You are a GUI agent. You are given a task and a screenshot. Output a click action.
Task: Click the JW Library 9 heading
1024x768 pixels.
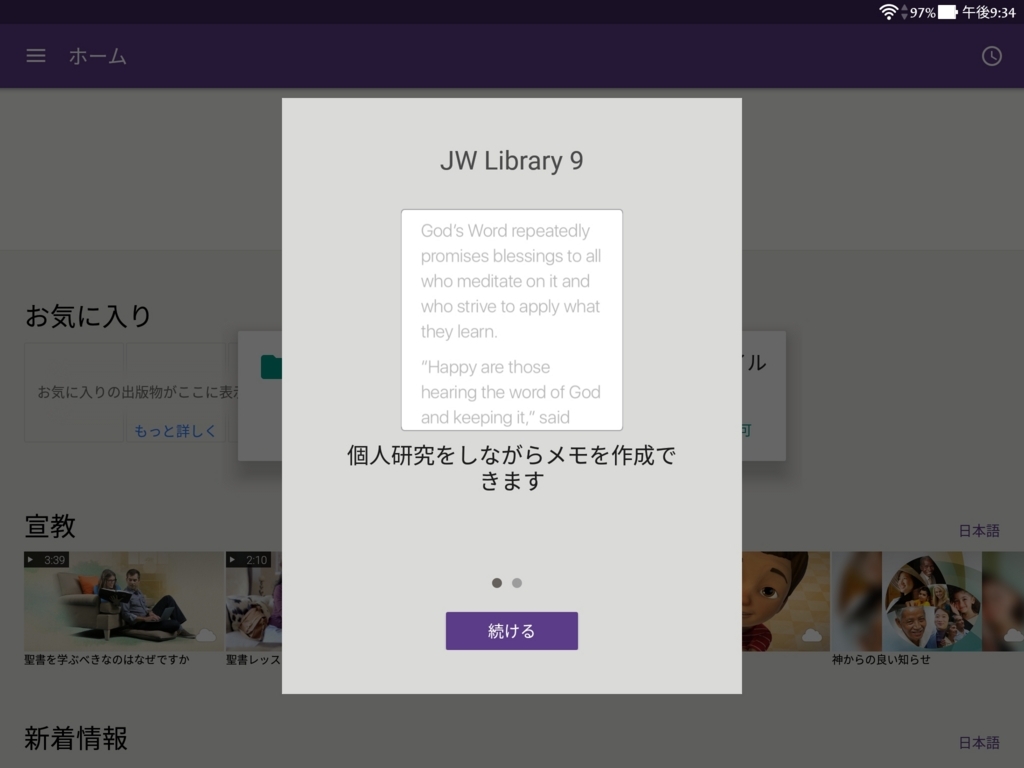[x=511, y=161]
